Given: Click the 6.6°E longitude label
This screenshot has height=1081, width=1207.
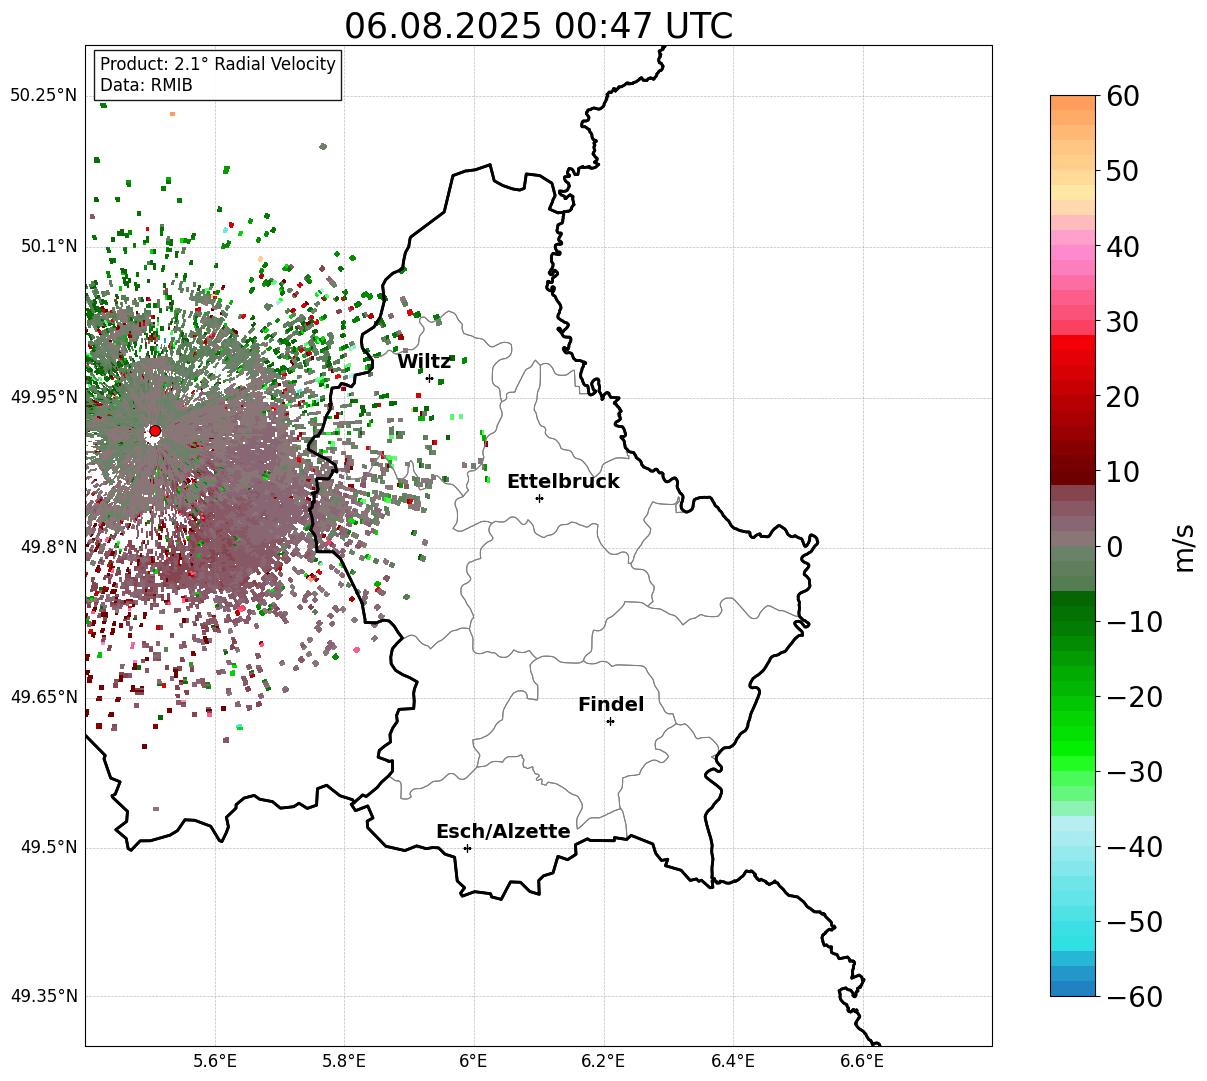Looking at the screenshot, I should click(x=862, y=1061).
